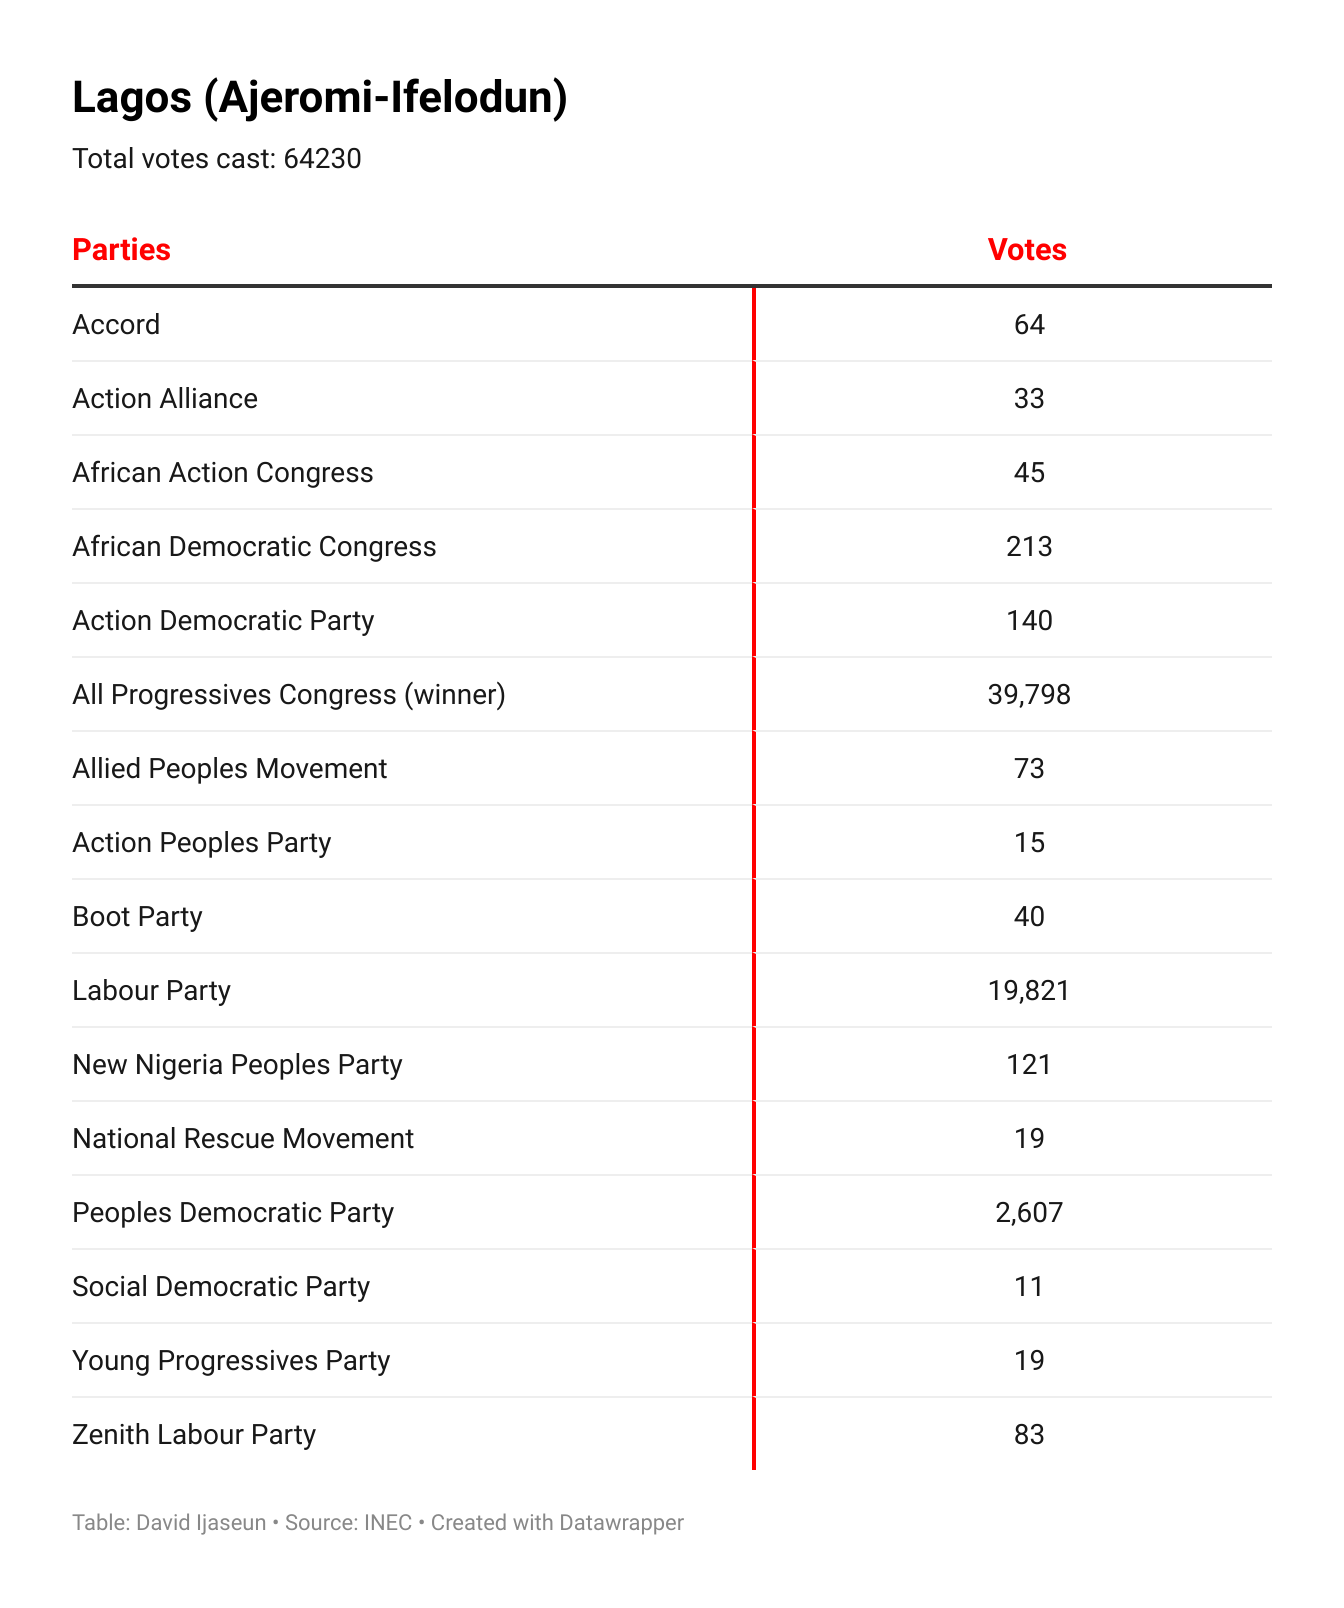Click the 2,607 votes value
Image resolution: width=1344 pixels, height=1608 pixels.
click(1029, 1213)
